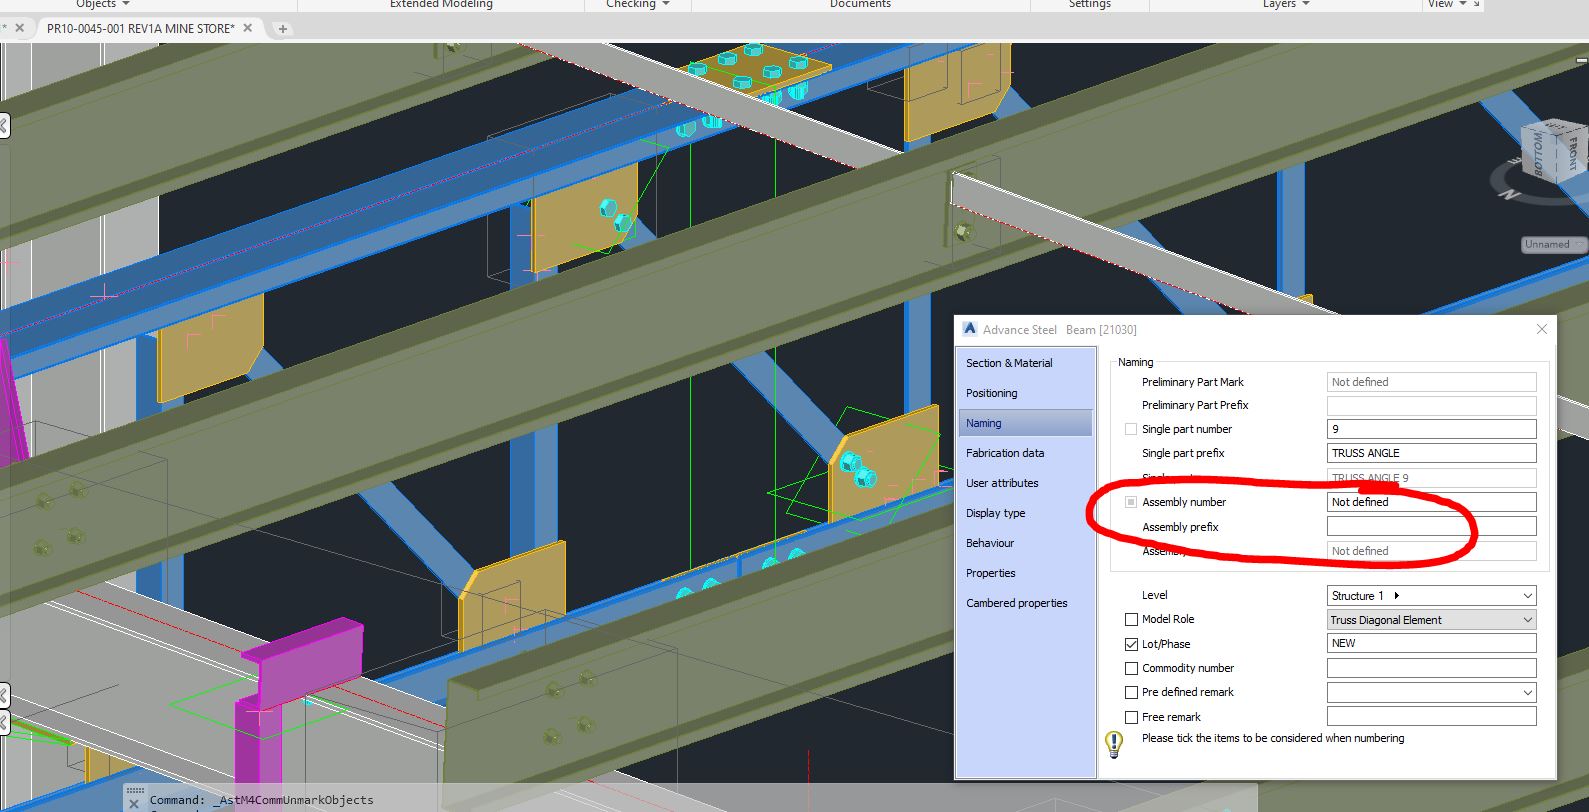The width and height of the screenshot is (1589, 812).
Task: Open the Objects ribbon panel dropdown
Action: 103,4
